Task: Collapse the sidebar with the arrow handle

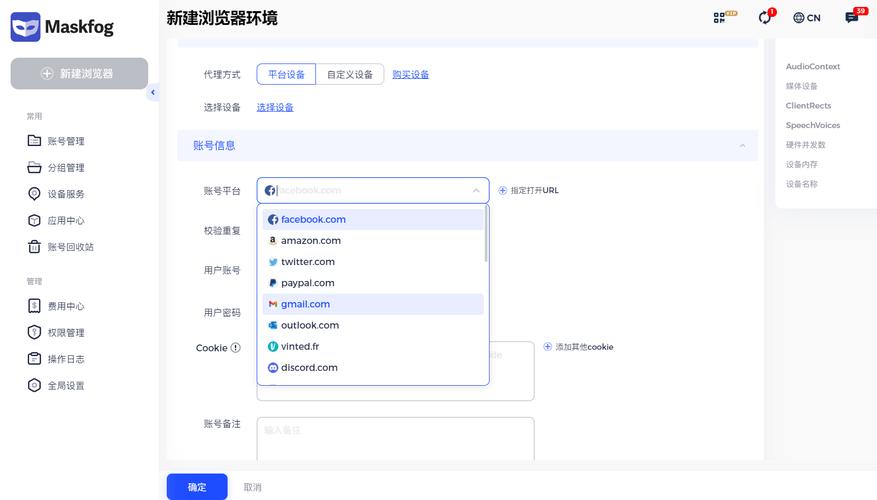Action: (153, 92)
